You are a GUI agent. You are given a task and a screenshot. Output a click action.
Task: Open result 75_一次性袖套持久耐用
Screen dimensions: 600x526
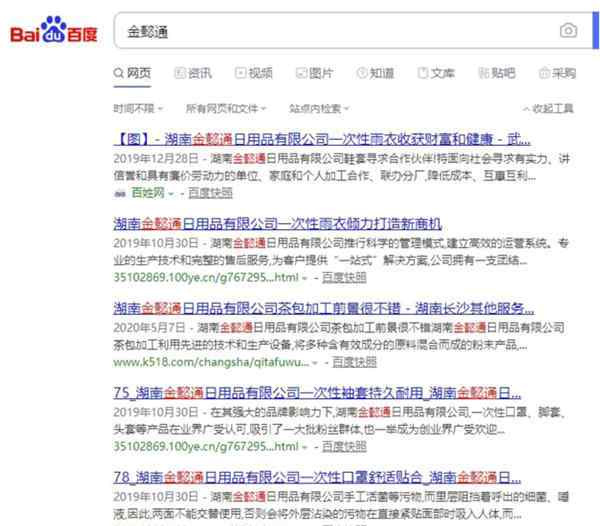(x=317, y=393)
